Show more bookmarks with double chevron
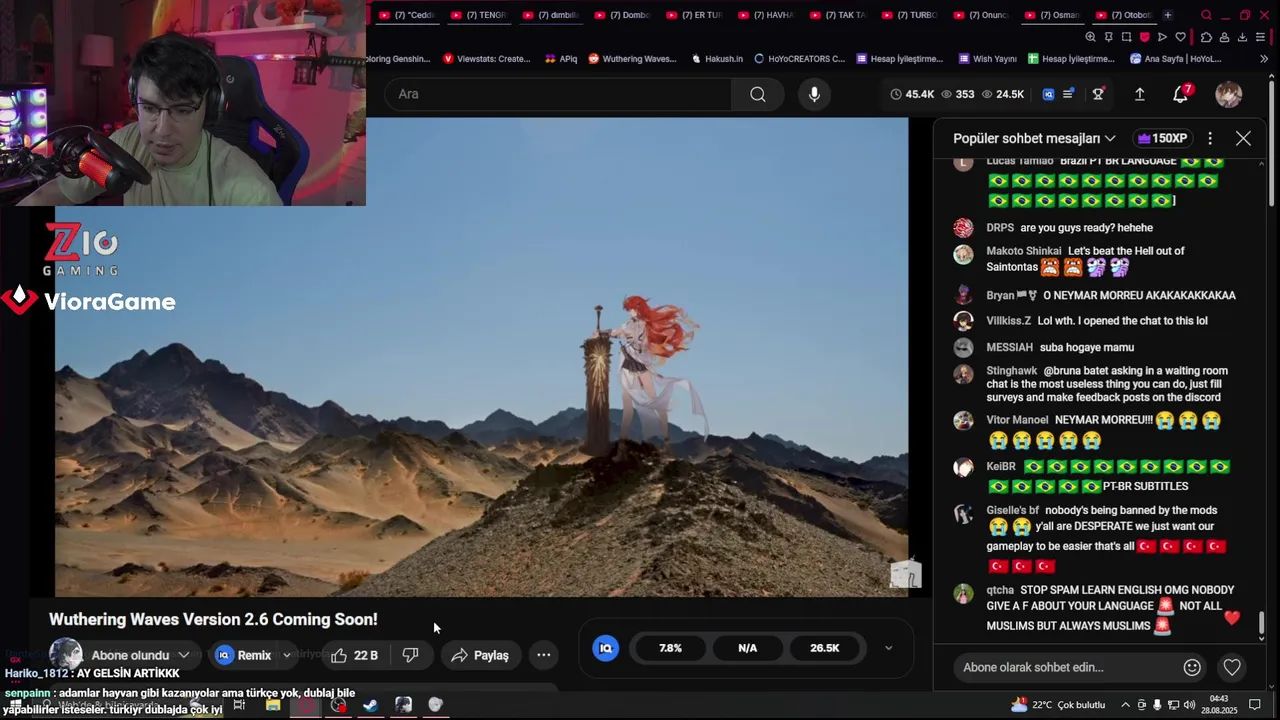Screen dimensions: 1280x720 1264,59
